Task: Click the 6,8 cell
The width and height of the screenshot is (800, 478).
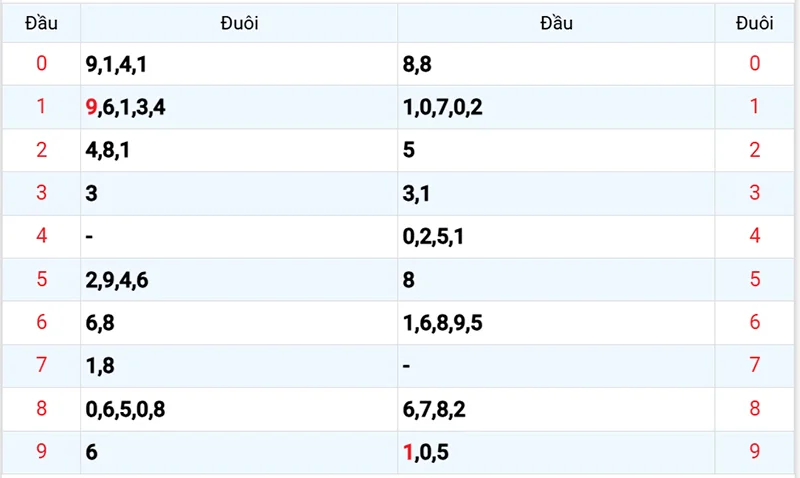Action: click(x=101, y=323)
